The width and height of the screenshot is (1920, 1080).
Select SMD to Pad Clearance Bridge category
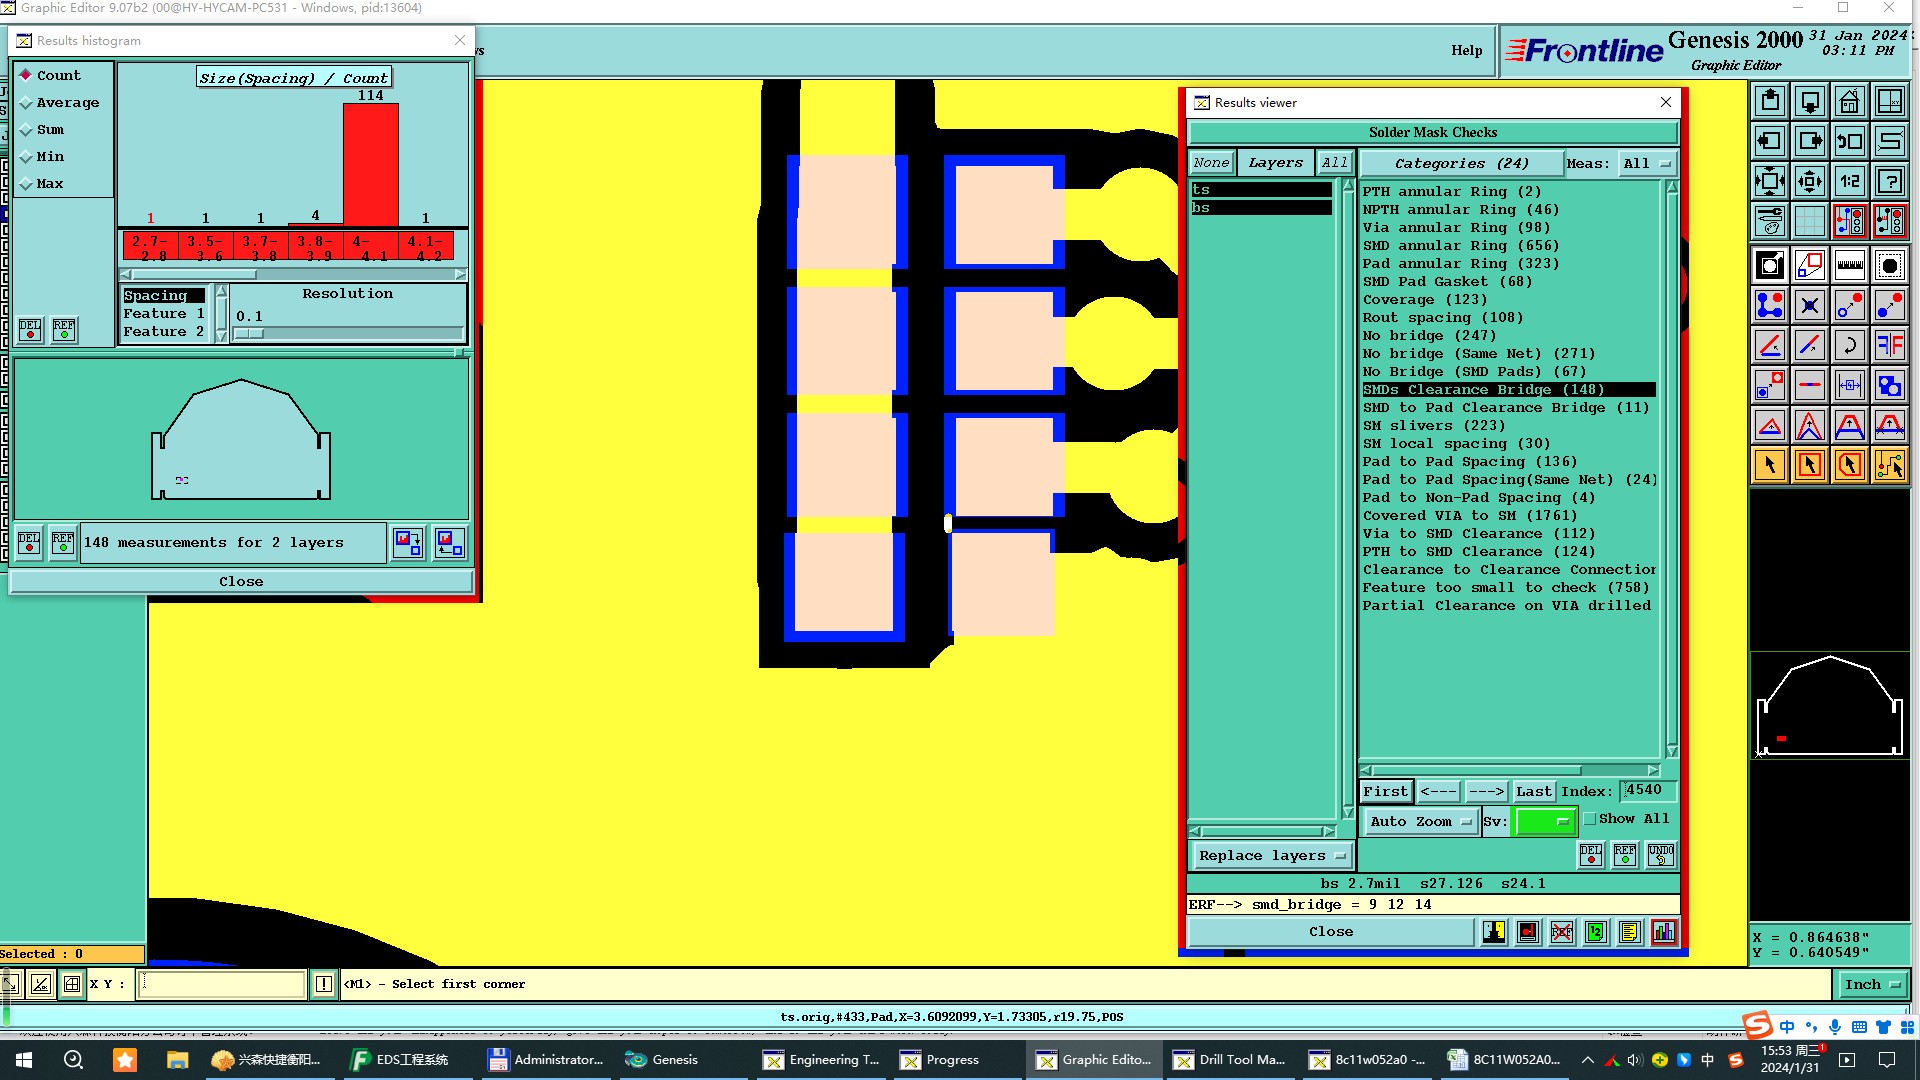[x=1506, y=407]
